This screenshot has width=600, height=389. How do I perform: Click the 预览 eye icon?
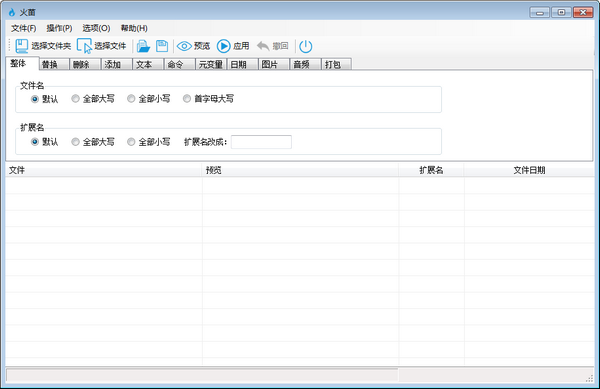(x=184, y=46)
